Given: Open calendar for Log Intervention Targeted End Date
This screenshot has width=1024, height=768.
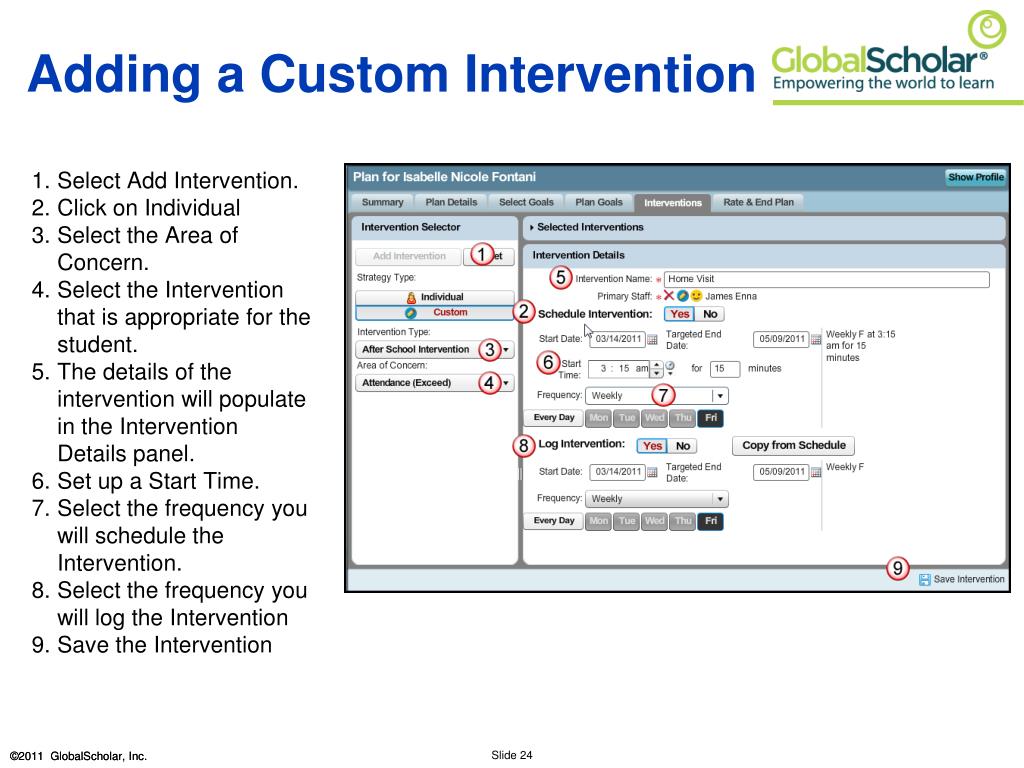Looking at the screenshot, I should pos(816,472).
